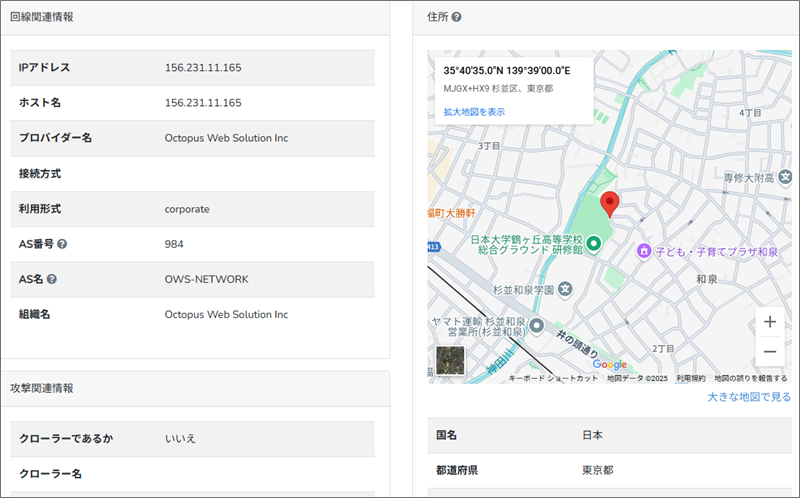The image size is (800, 498).
Task: Click the クローラーであるか value いいえ
Action: (180, 438)
